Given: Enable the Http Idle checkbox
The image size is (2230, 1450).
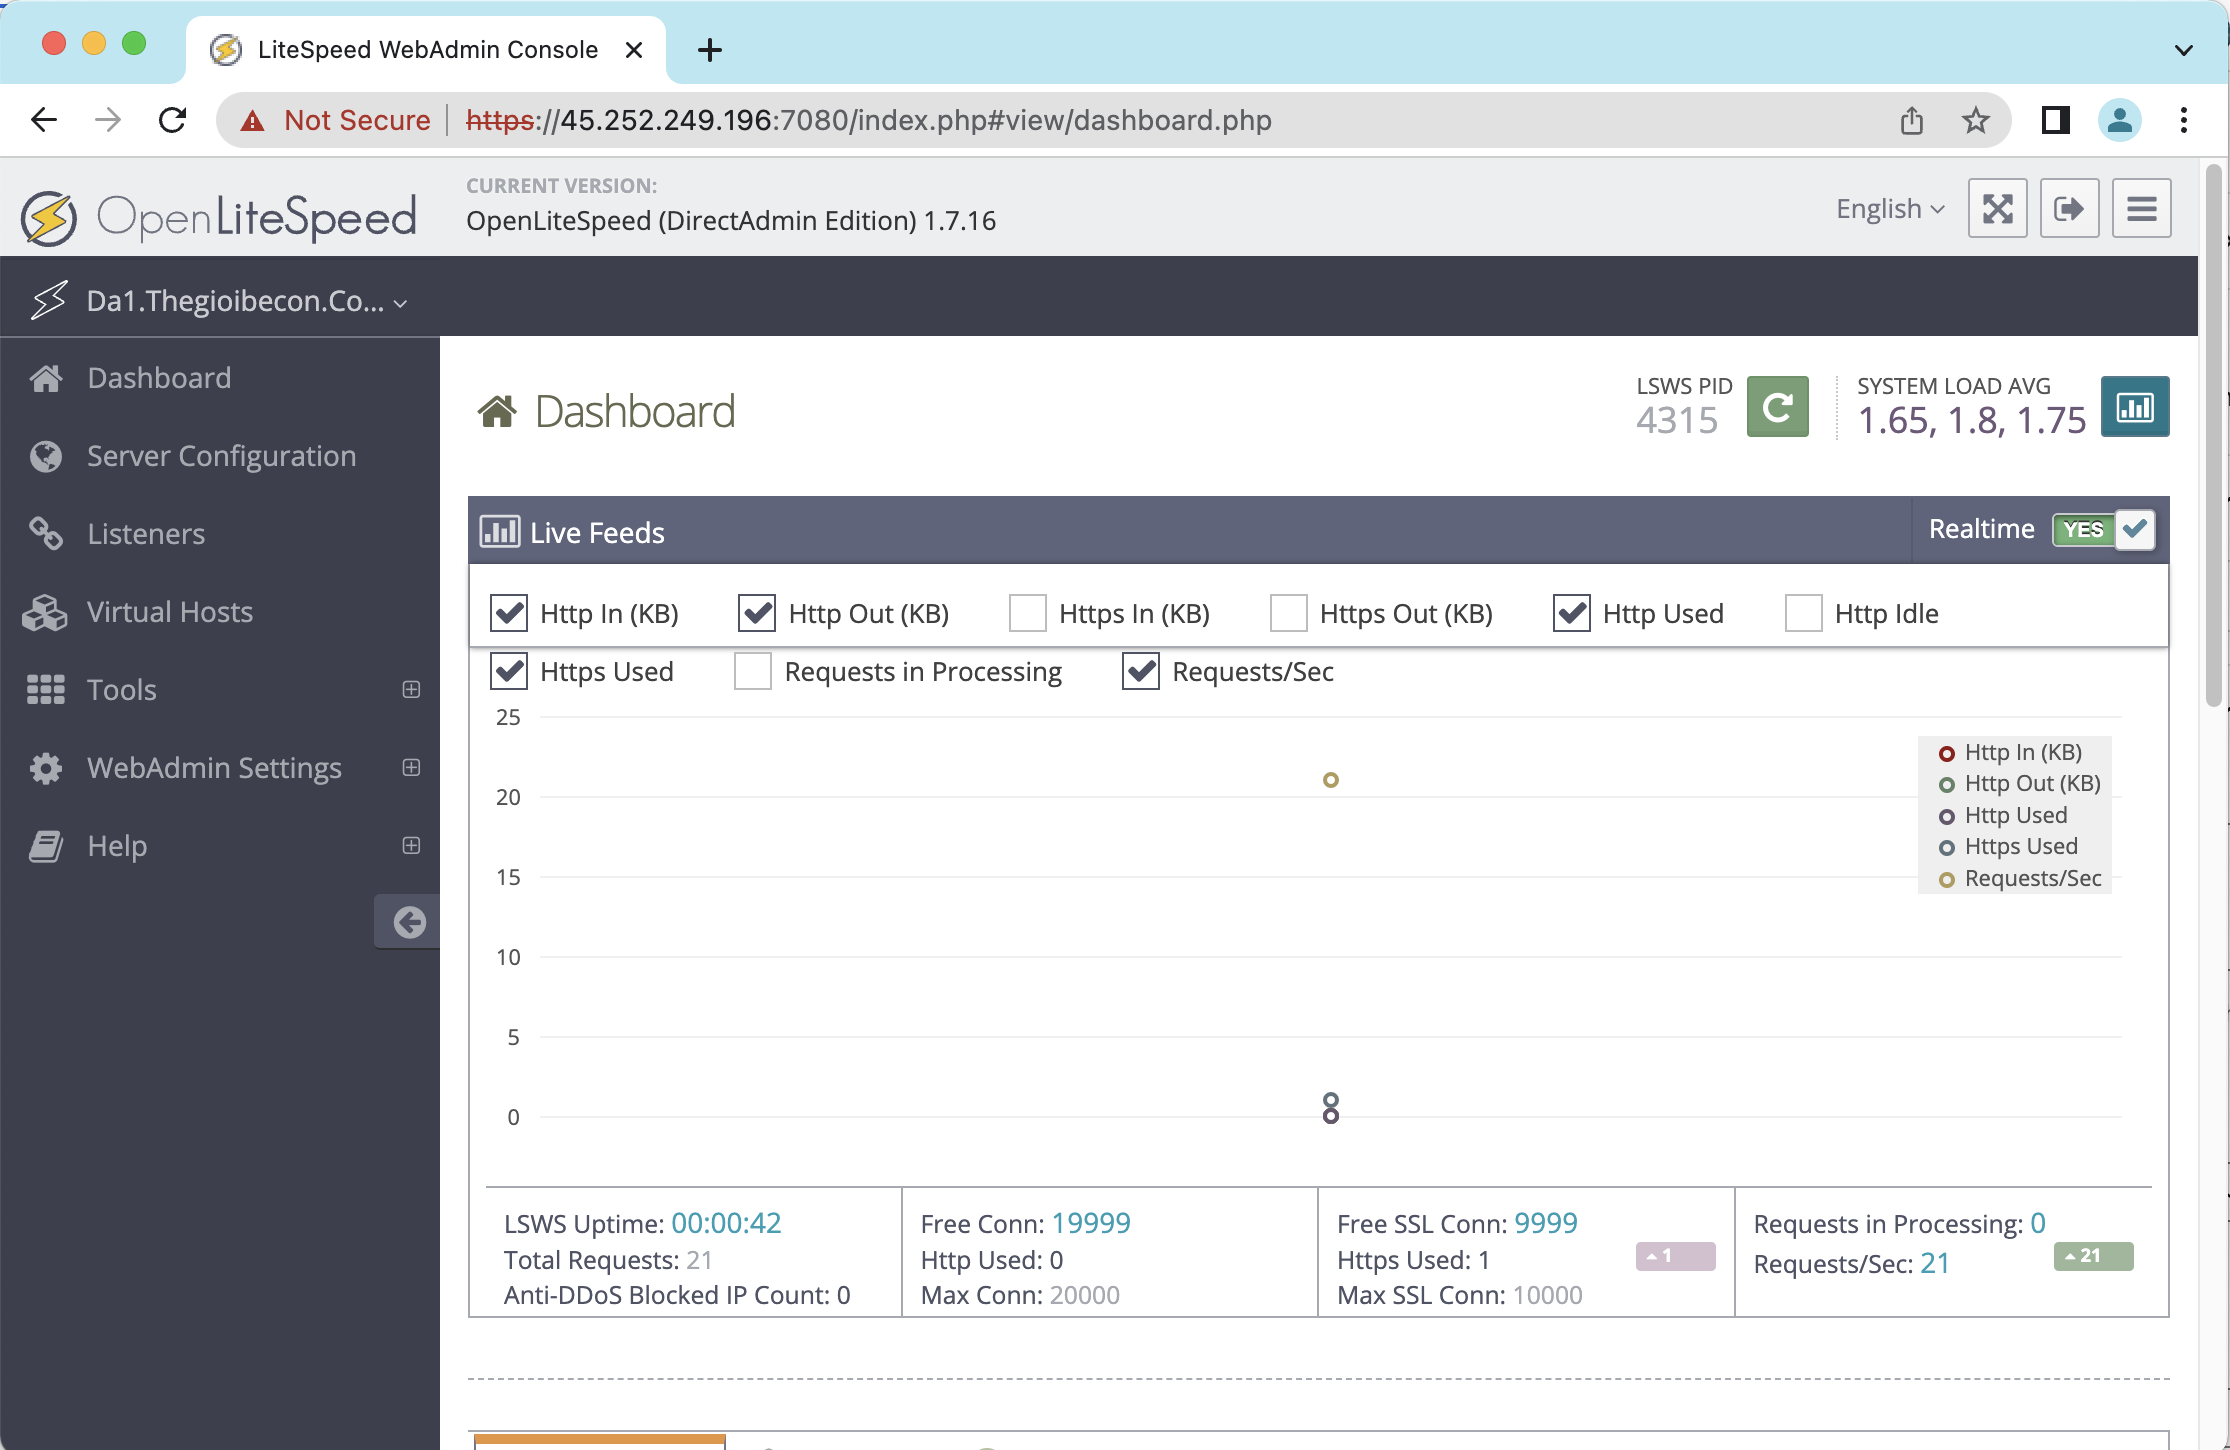Looking at the screenshot, I should 1804,613.
